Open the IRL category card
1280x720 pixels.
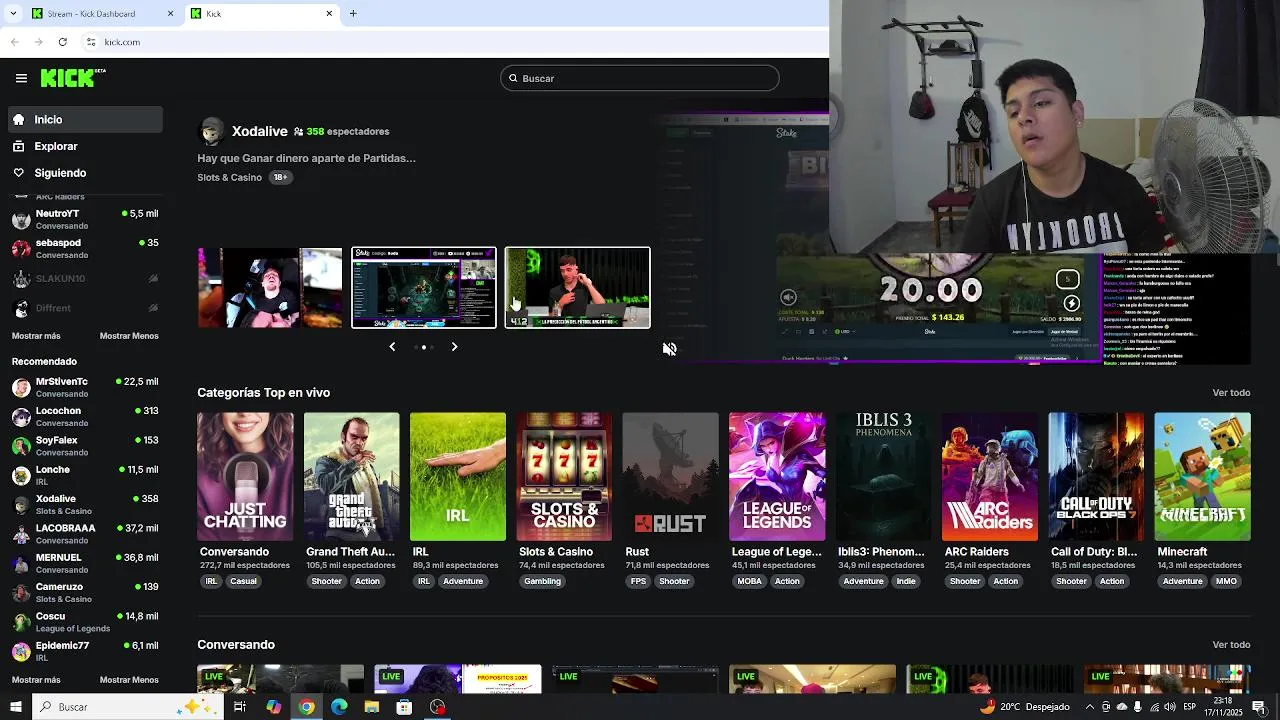pyautogui.click(x=458, y=477)
